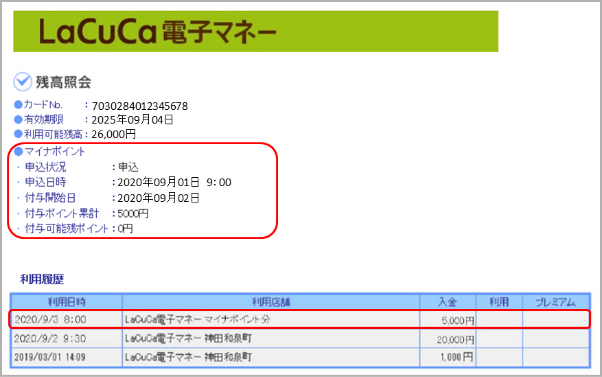
Task: Click the blue bullet beside 利用可能残高
Action: tap(18, 134)
